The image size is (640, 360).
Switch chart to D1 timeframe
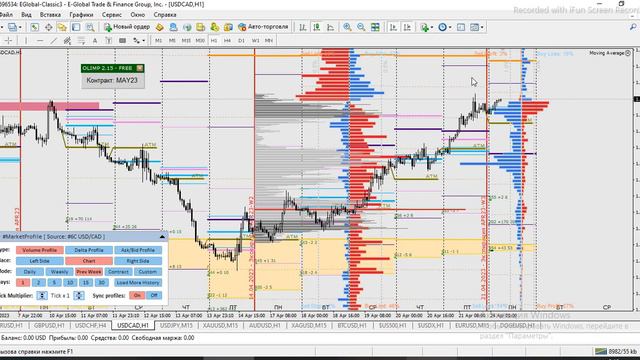241,40
